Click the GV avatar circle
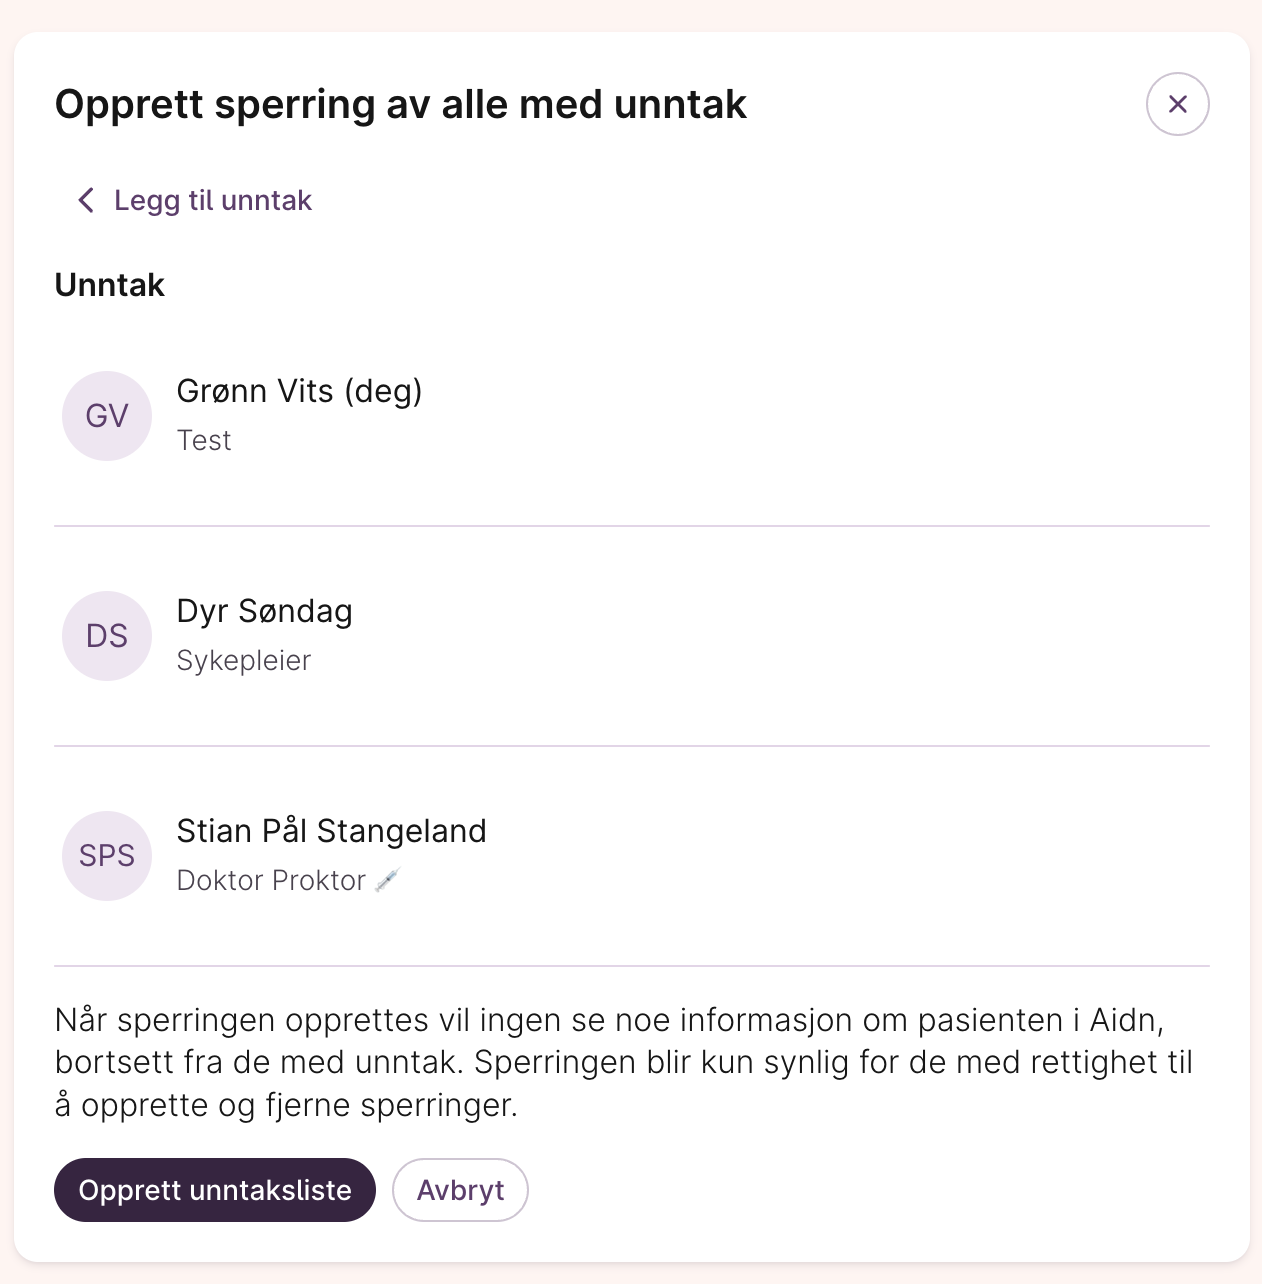This screenshot has height=1284, width=1262. click(107, 416)
